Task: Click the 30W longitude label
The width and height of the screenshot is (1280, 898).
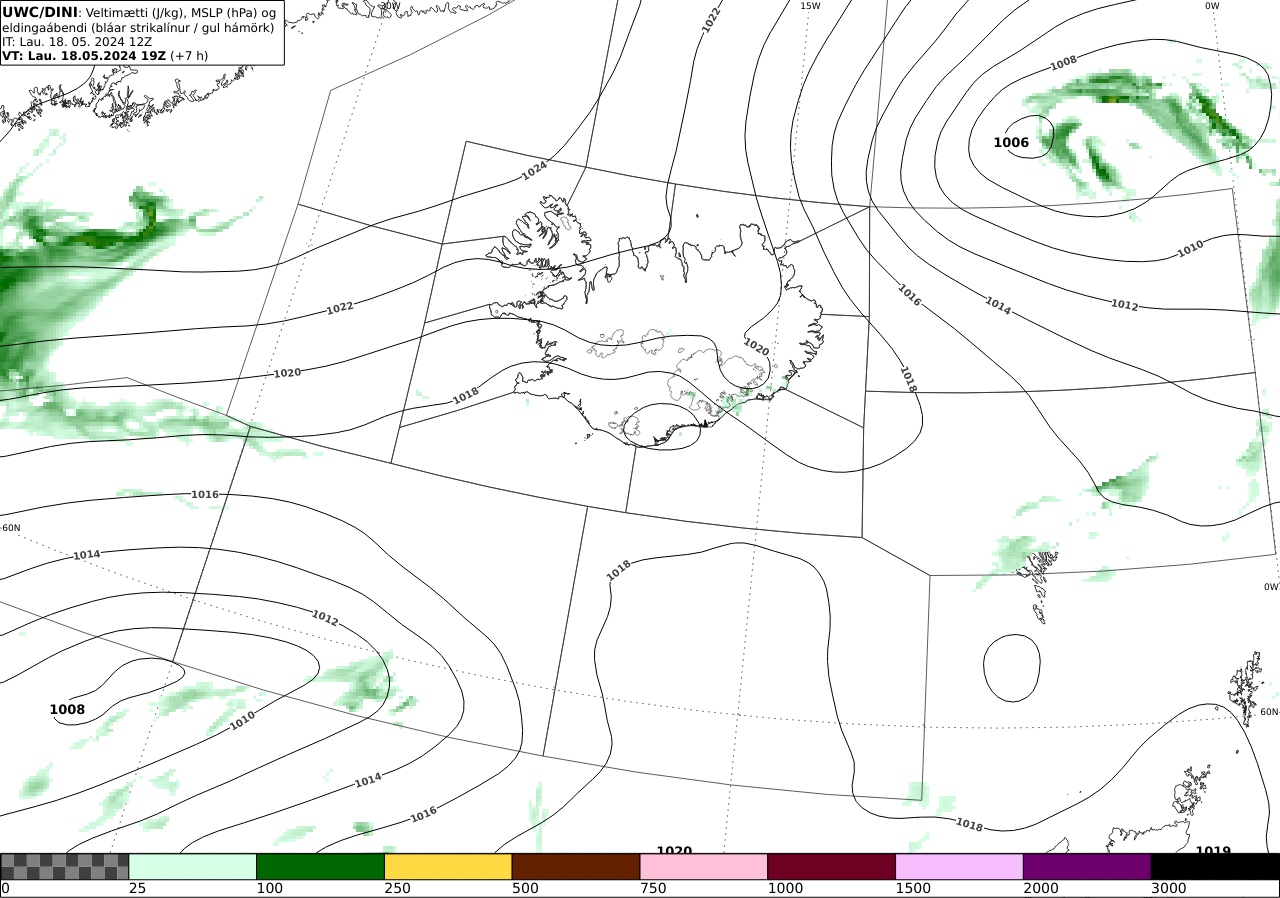Action: pos(390,6)
